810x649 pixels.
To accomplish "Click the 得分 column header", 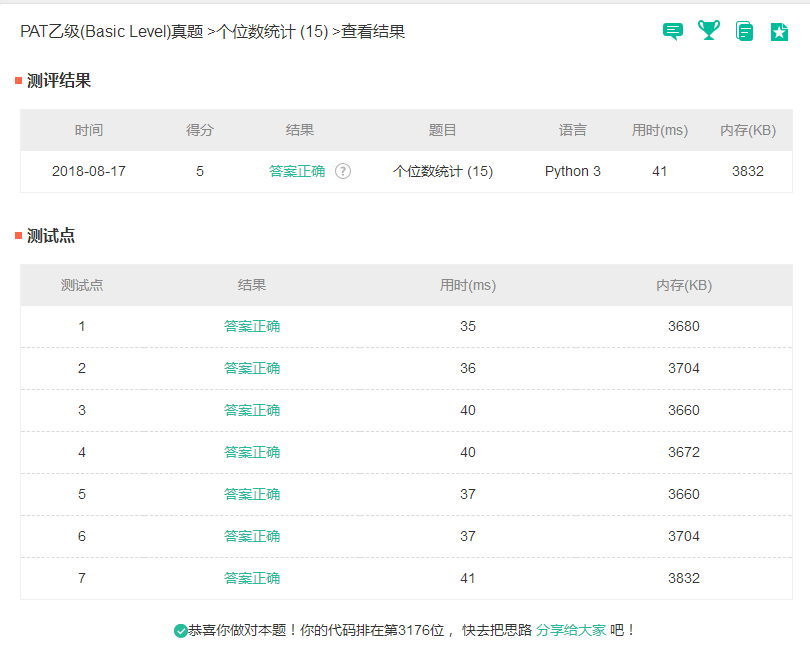I will 200,130.
